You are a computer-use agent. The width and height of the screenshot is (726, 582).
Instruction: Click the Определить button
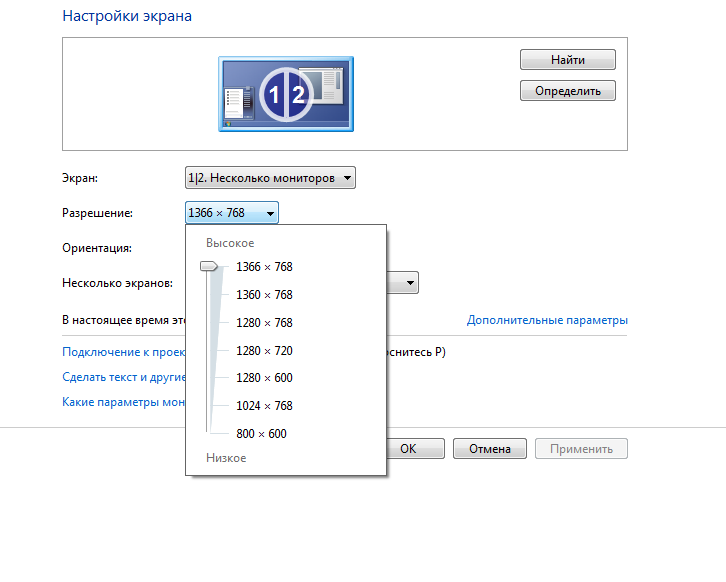pos(568,91)
